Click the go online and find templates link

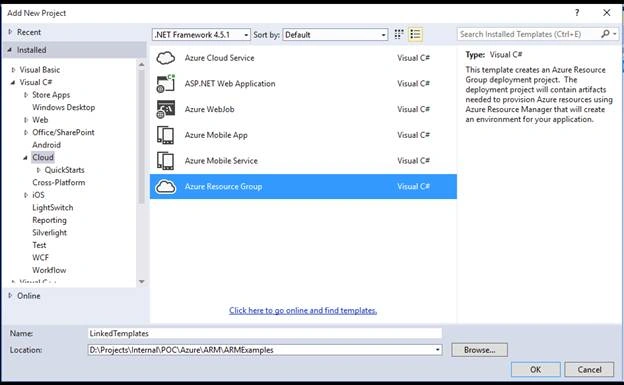click(x=303, y=311)
